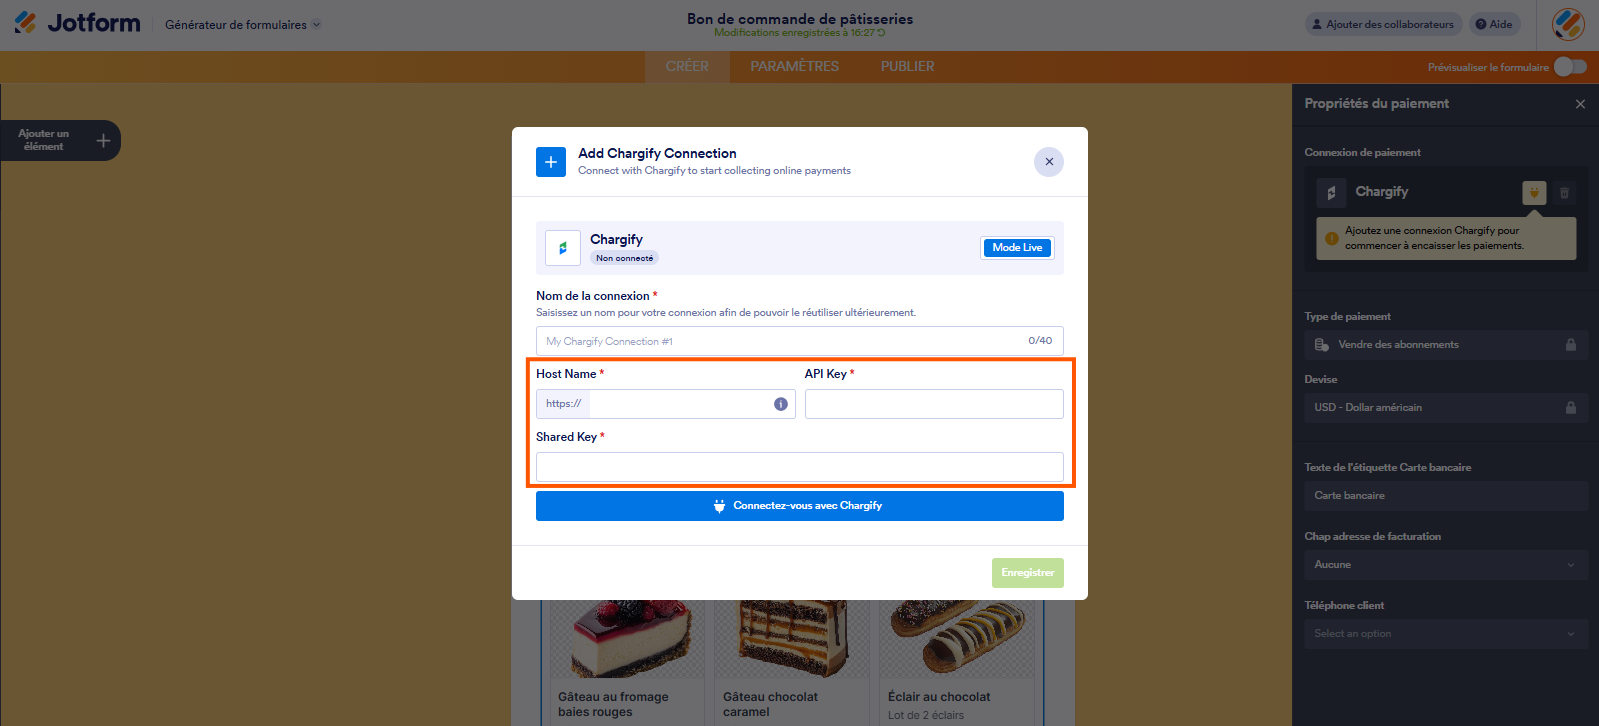The image size is (1599, 726).
Task: Click the info icon beside Host Name
Action: (780, 403)
